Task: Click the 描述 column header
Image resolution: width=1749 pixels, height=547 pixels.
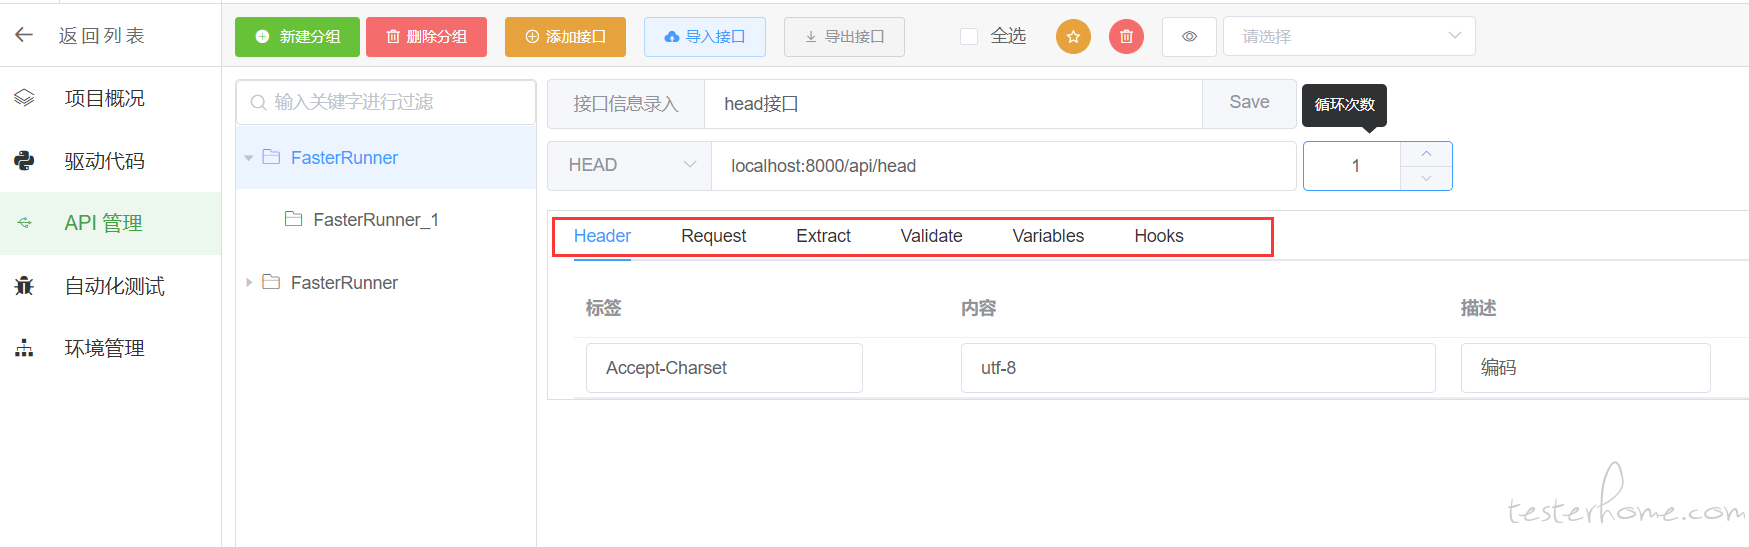Action: (x=1479, y=308)
